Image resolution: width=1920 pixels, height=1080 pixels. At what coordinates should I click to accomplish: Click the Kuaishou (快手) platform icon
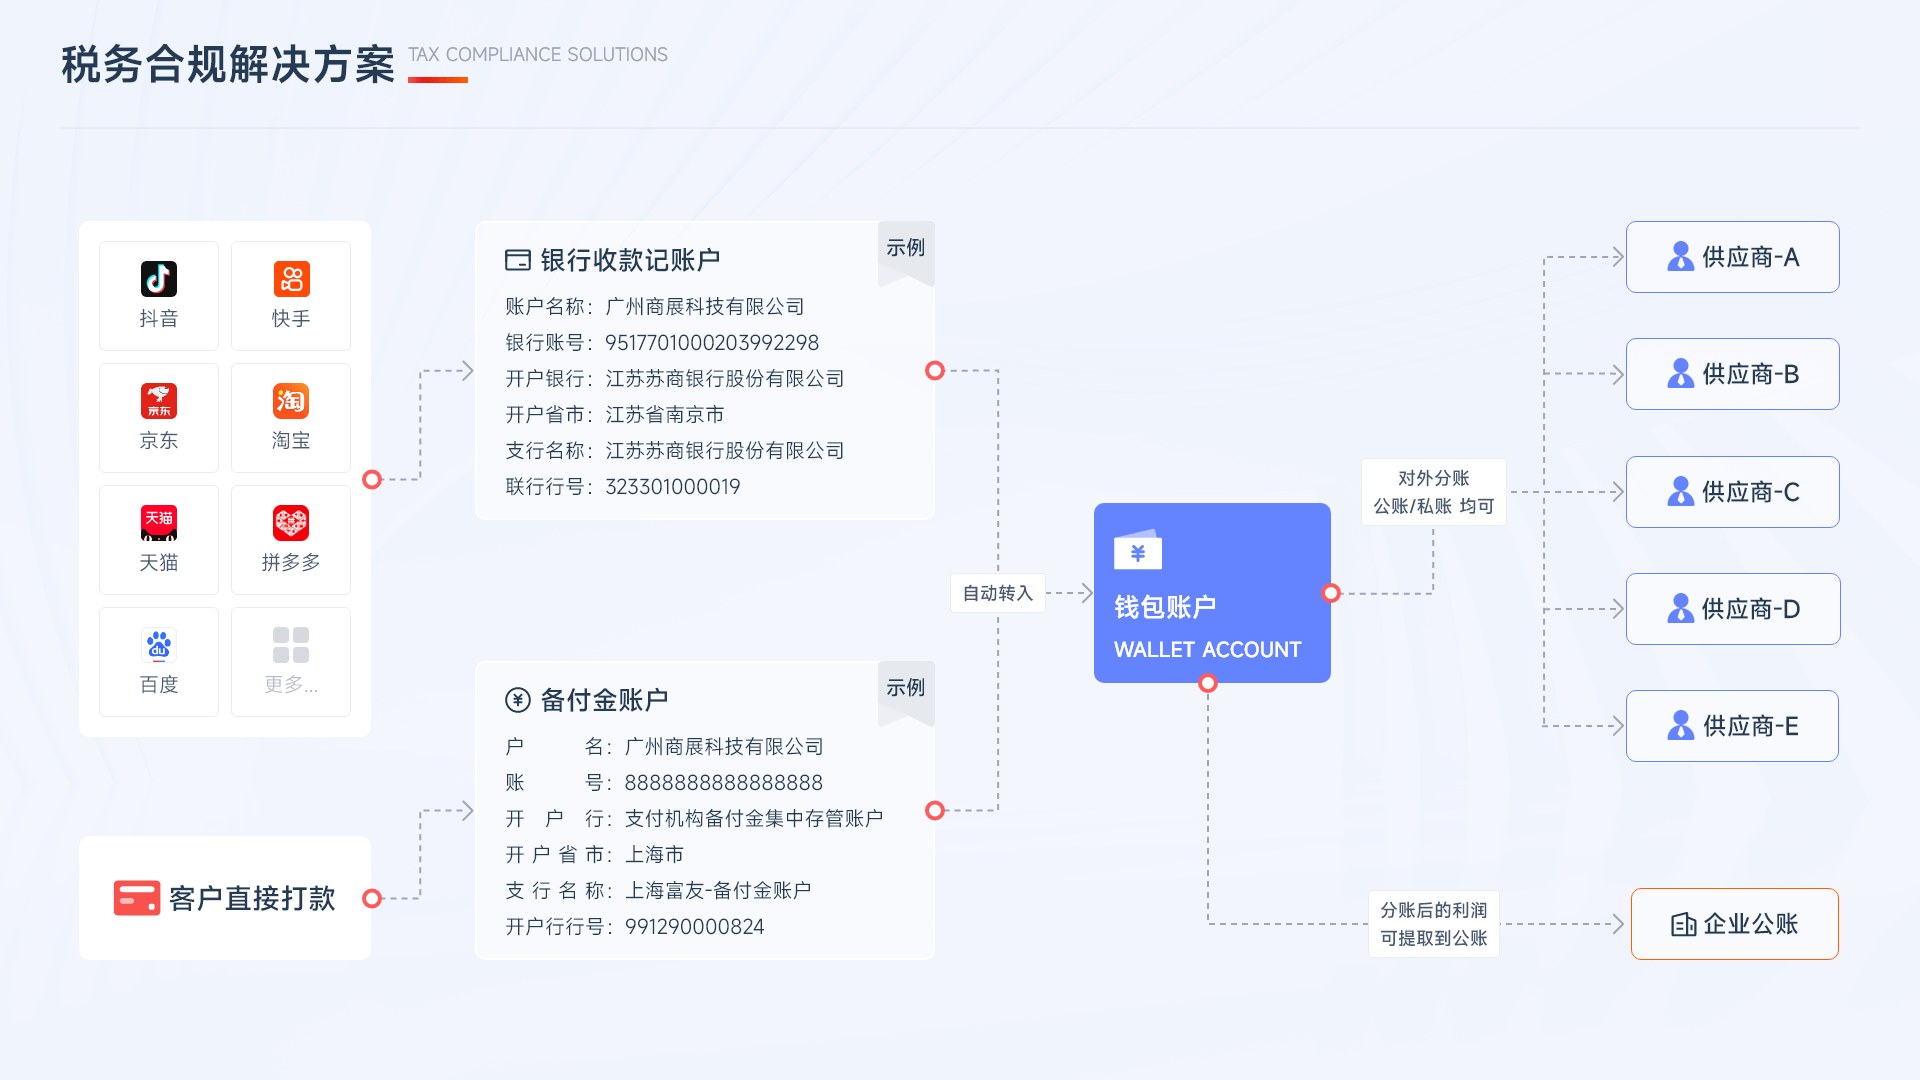(291, 279)
